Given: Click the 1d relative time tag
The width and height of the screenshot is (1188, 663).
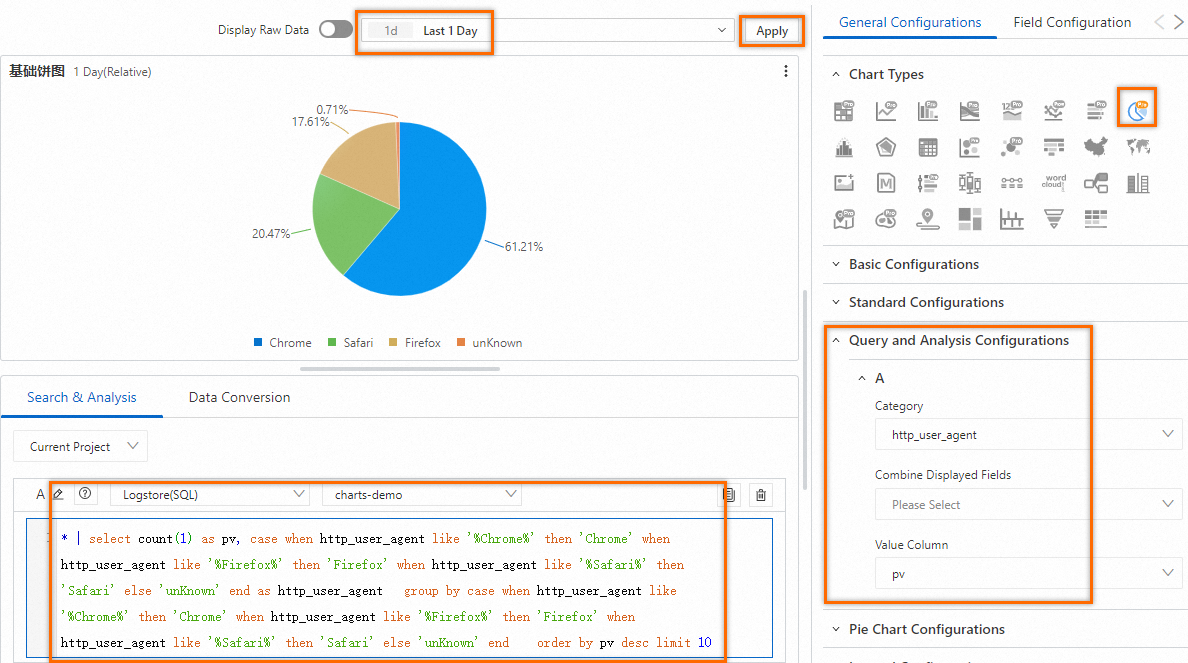Looking at the screenshot, I should [x=391, y=30].
